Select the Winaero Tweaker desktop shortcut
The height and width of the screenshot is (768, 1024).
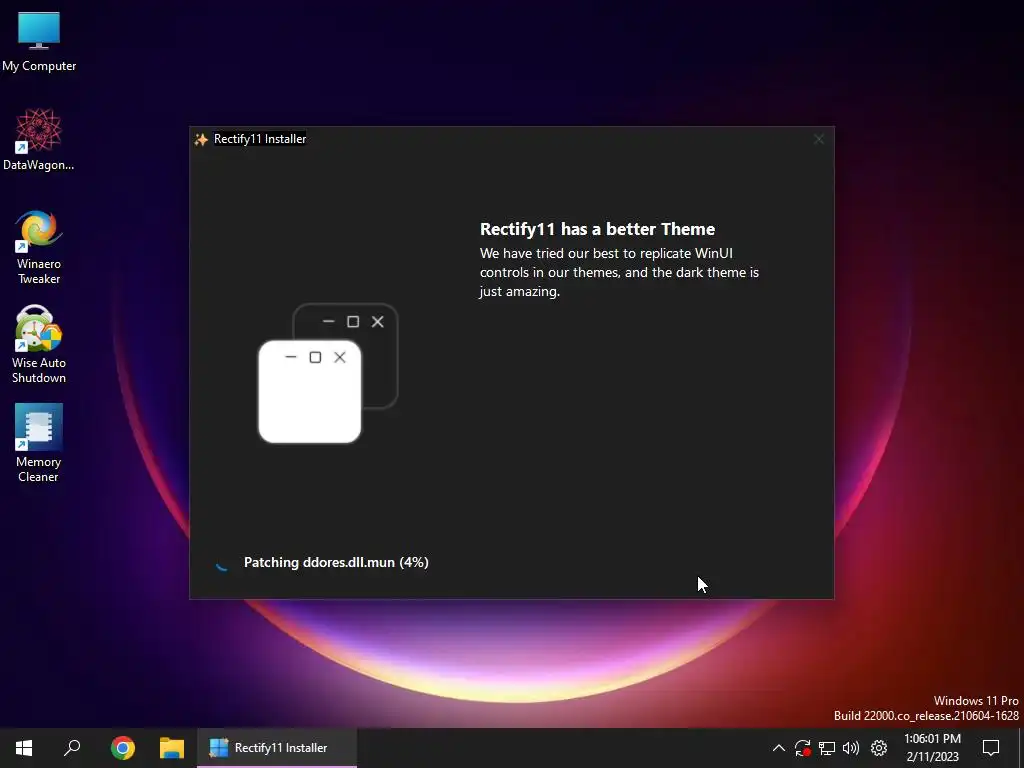(39, 247)
